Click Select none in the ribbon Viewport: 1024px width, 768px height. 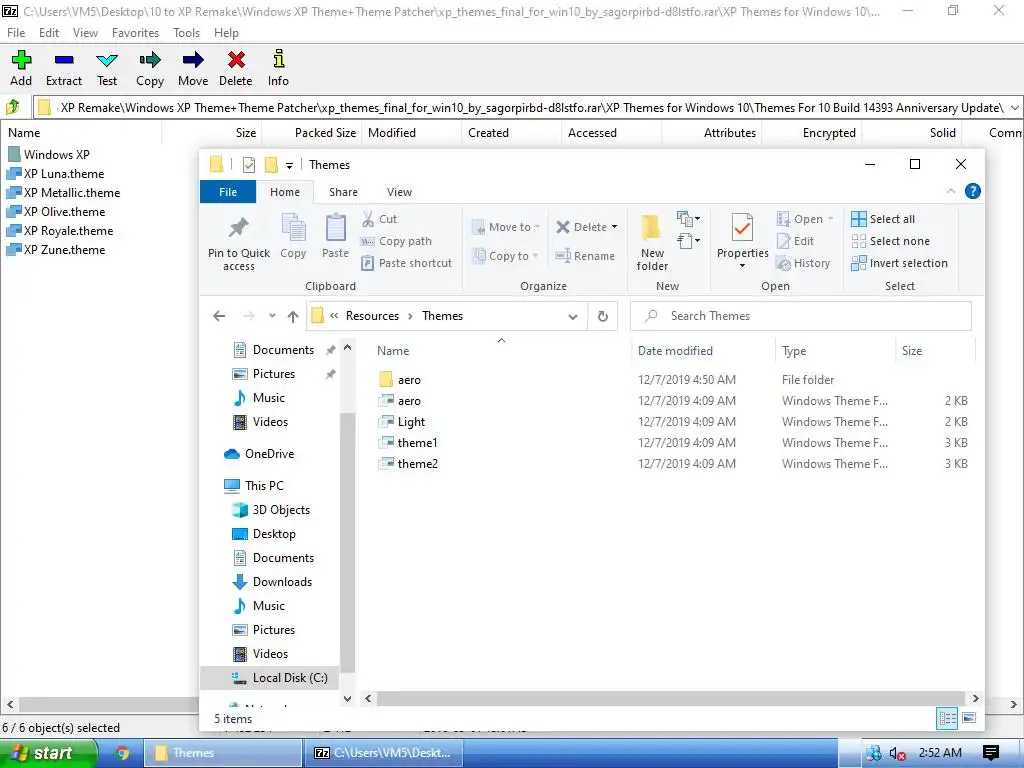pos(890,241)
